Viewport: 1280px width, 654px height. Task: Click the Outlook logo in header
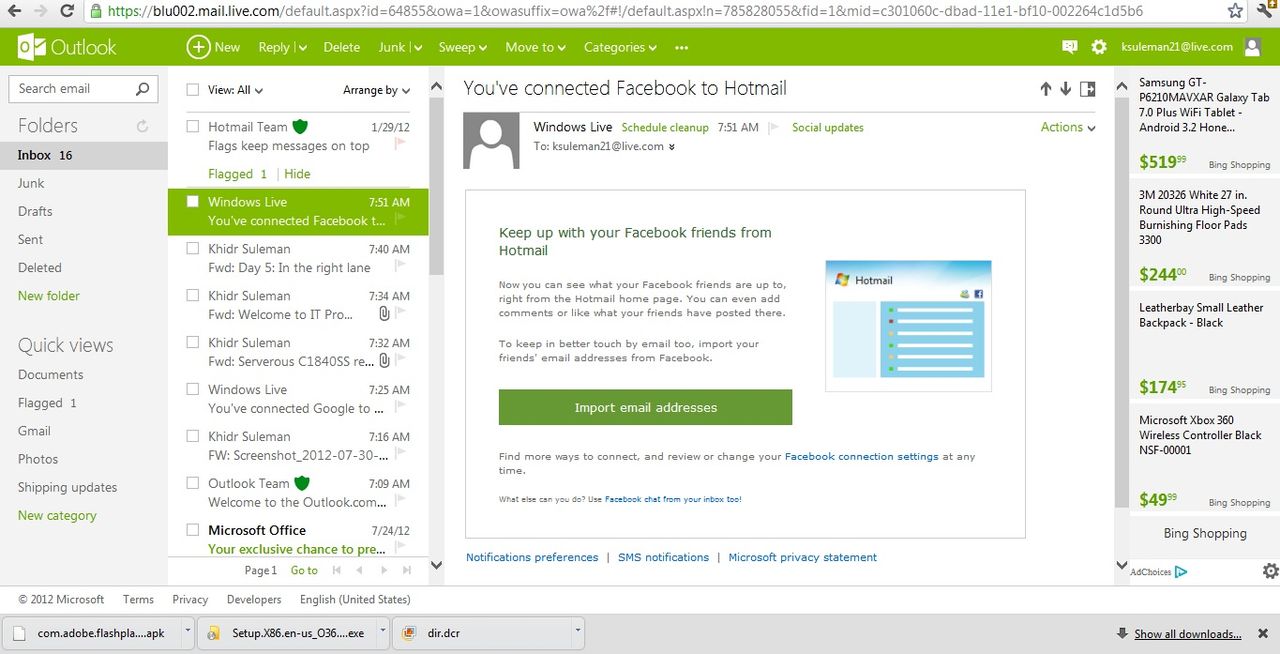(67, 47)
